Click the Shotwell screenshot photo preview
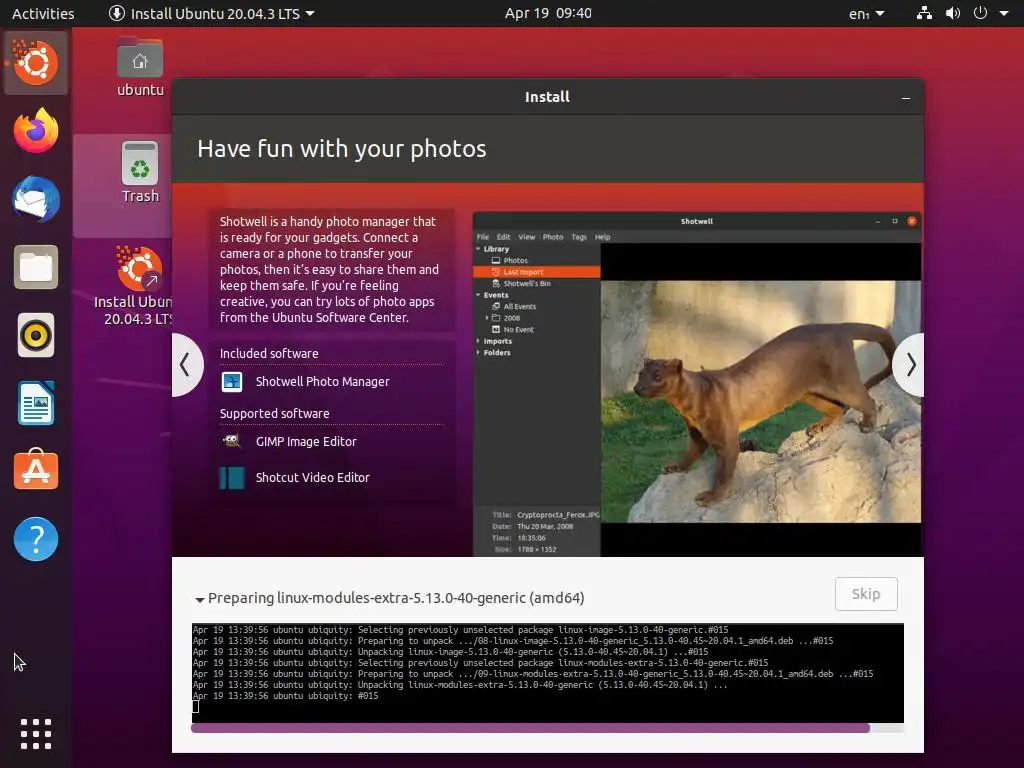Image resolution: width=1024 pixels, height=768 pixels. 761,402
